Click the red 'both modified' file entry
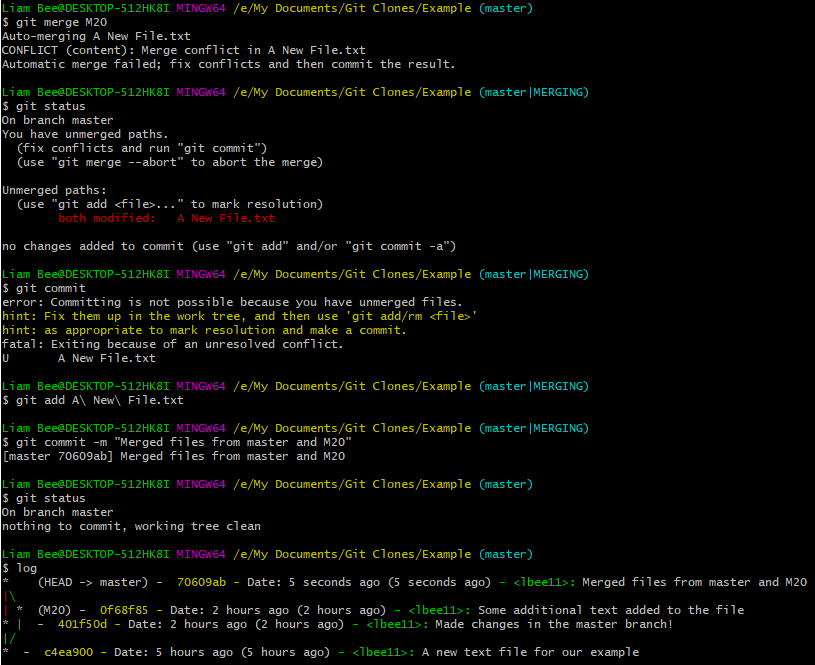This screenshot has width=815, height=665. click(x=166, y=218)
